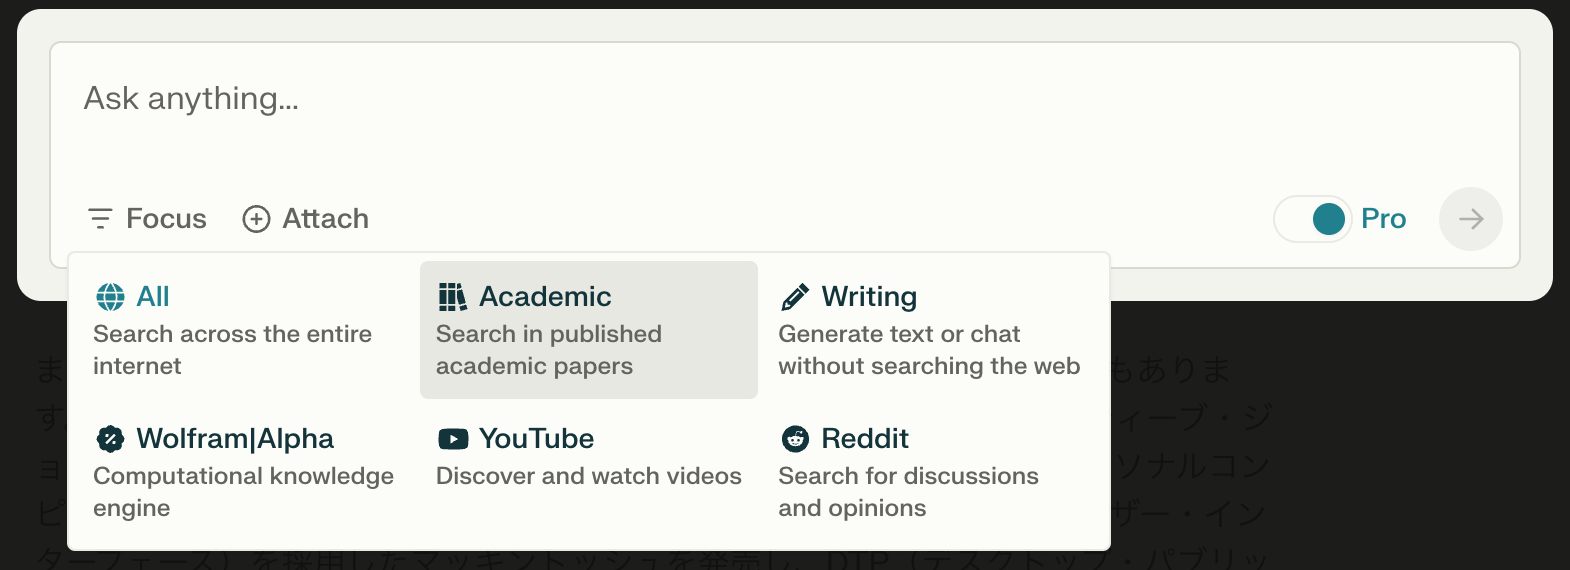Select the Academic focus title

[x=545, y=297]
